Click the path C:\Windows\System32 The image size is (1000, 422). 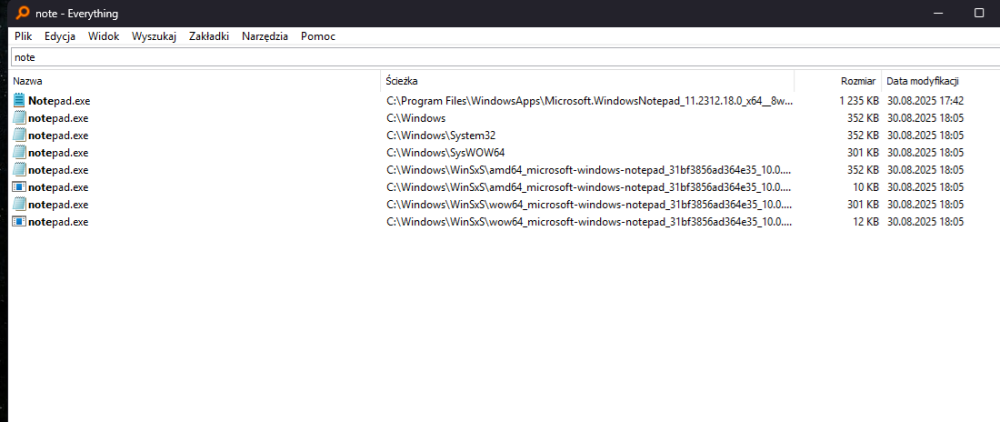point(441,135)
